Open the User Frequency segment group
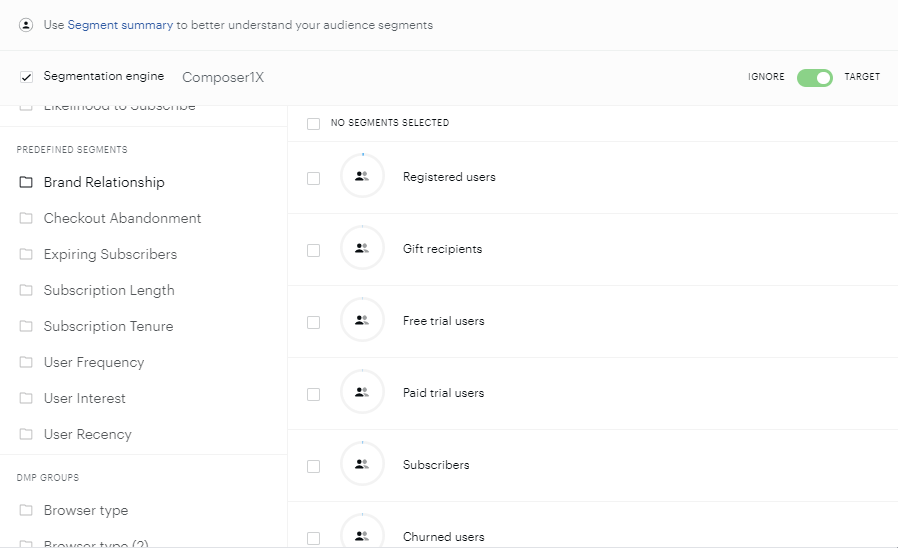 [94, 362]
